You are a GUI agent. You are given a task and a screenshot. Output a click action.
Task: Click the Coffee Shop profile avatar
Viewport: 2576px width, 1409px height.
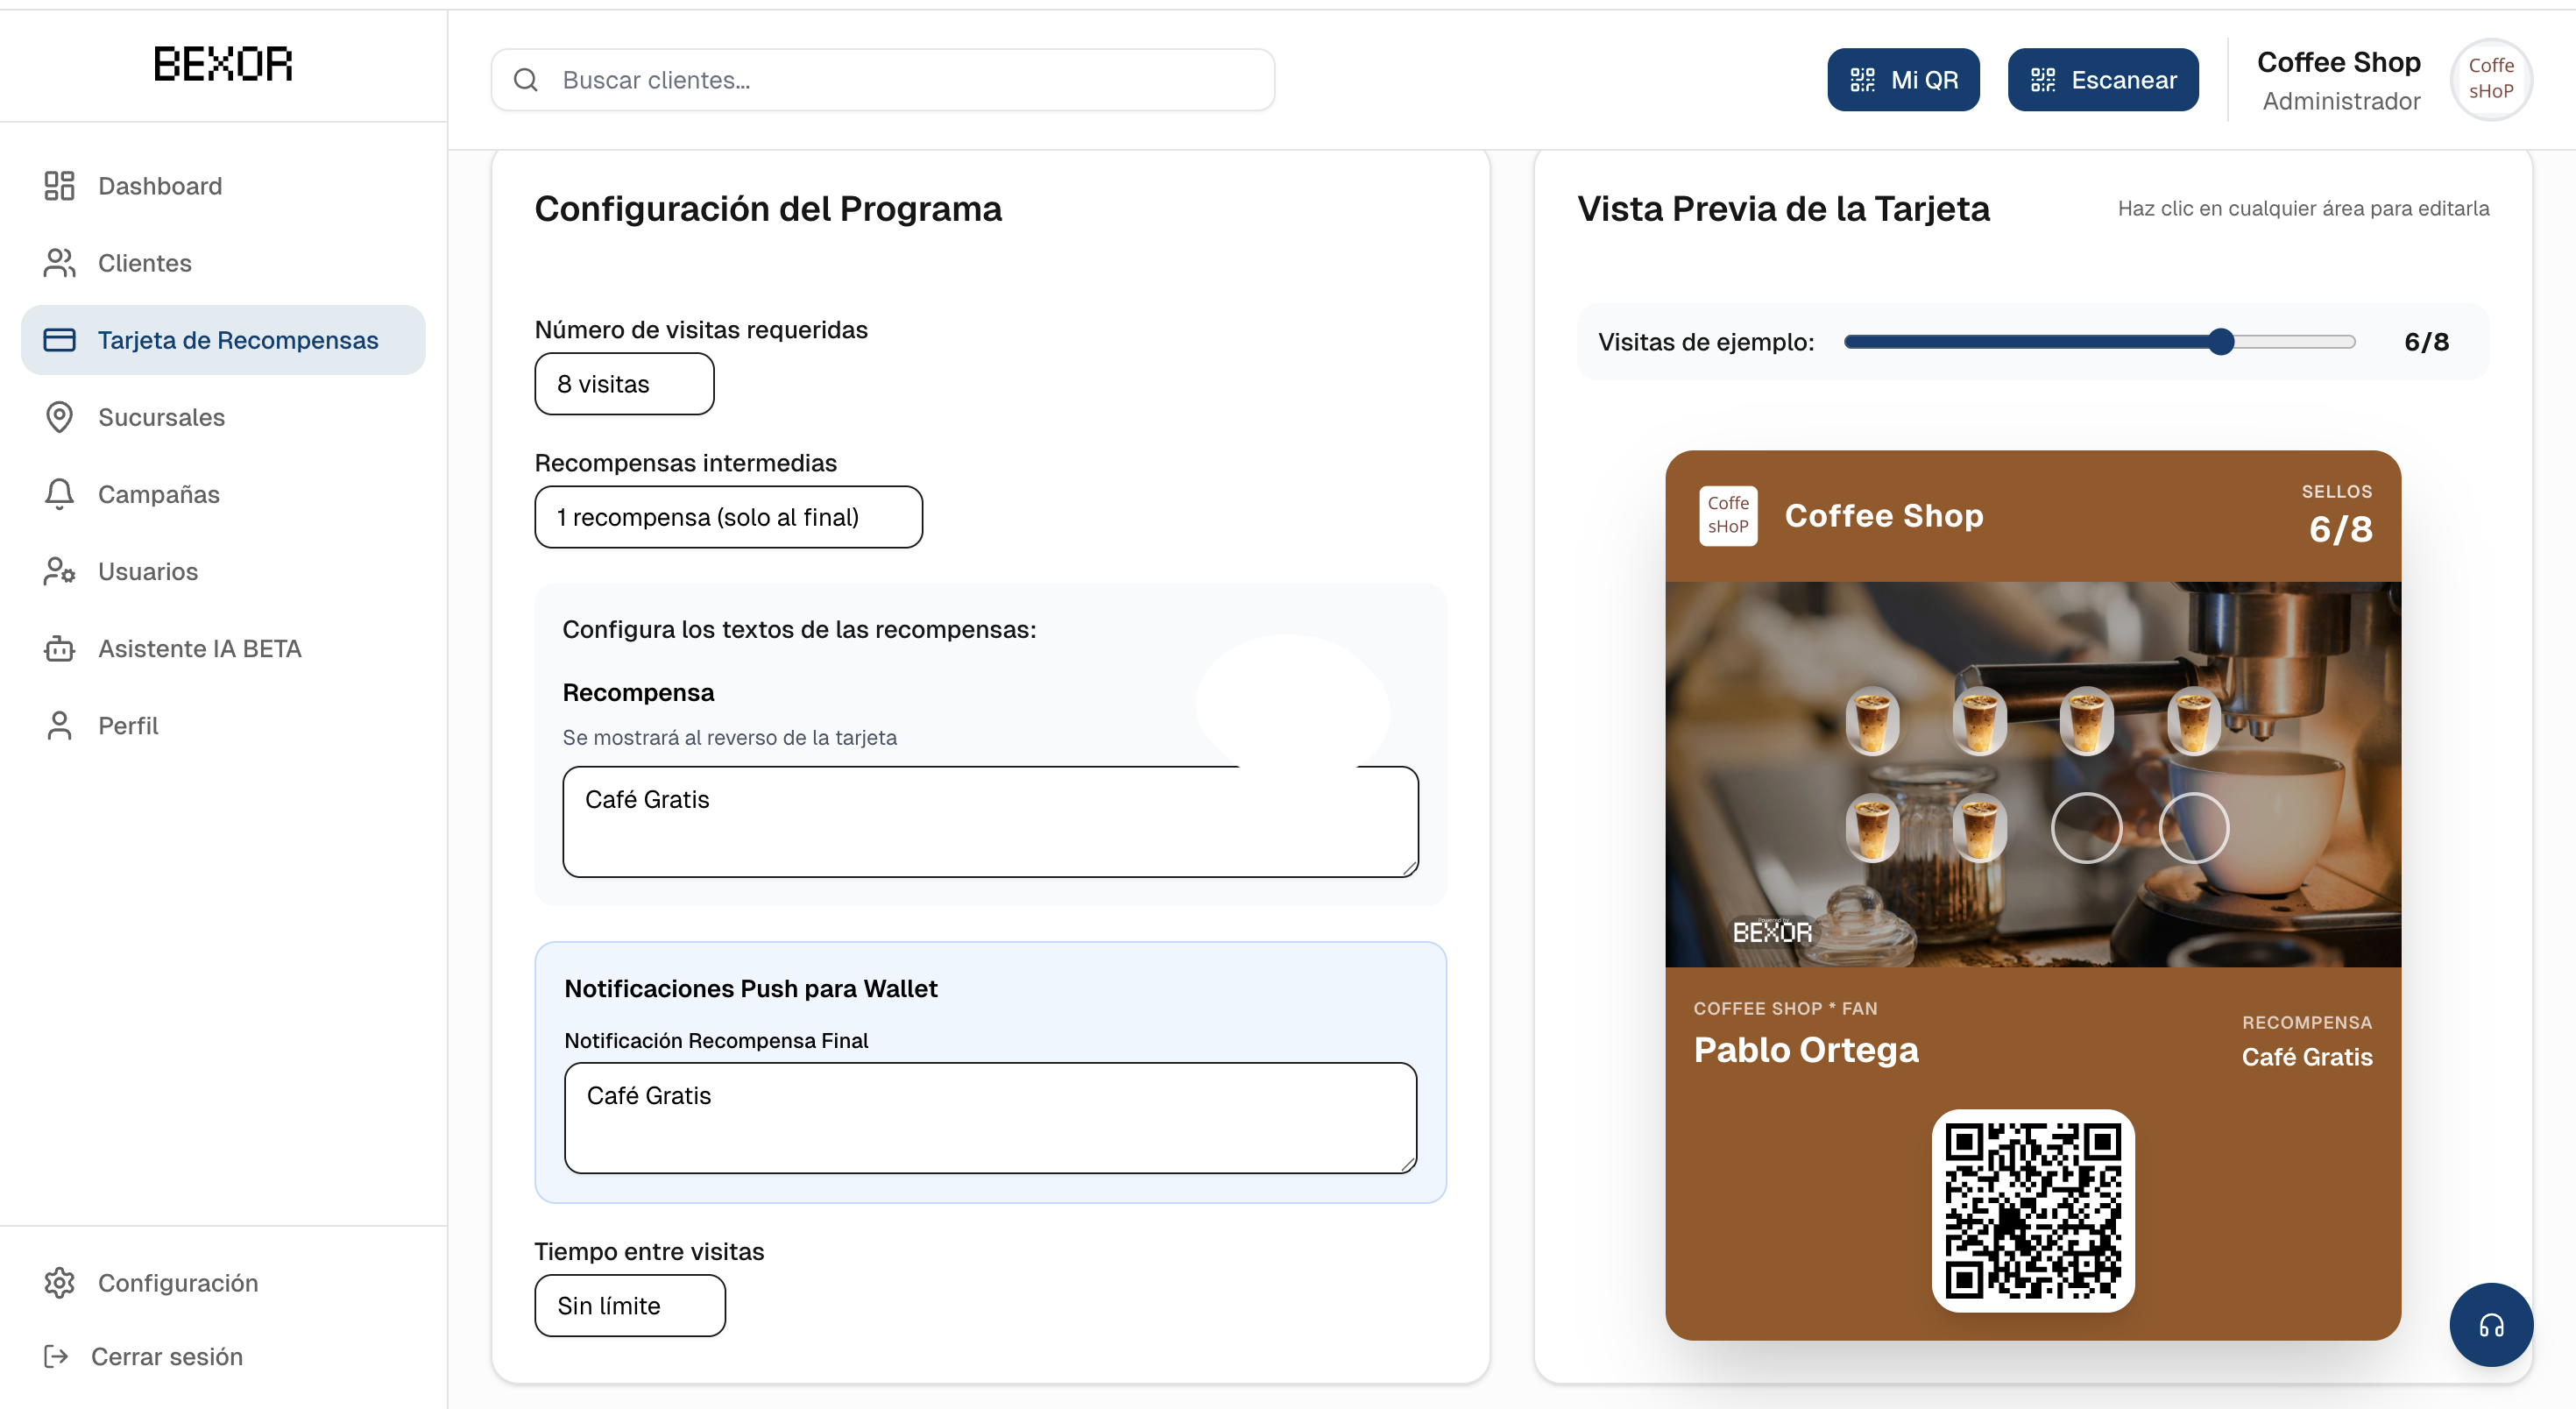click(x=2490, y=79)
